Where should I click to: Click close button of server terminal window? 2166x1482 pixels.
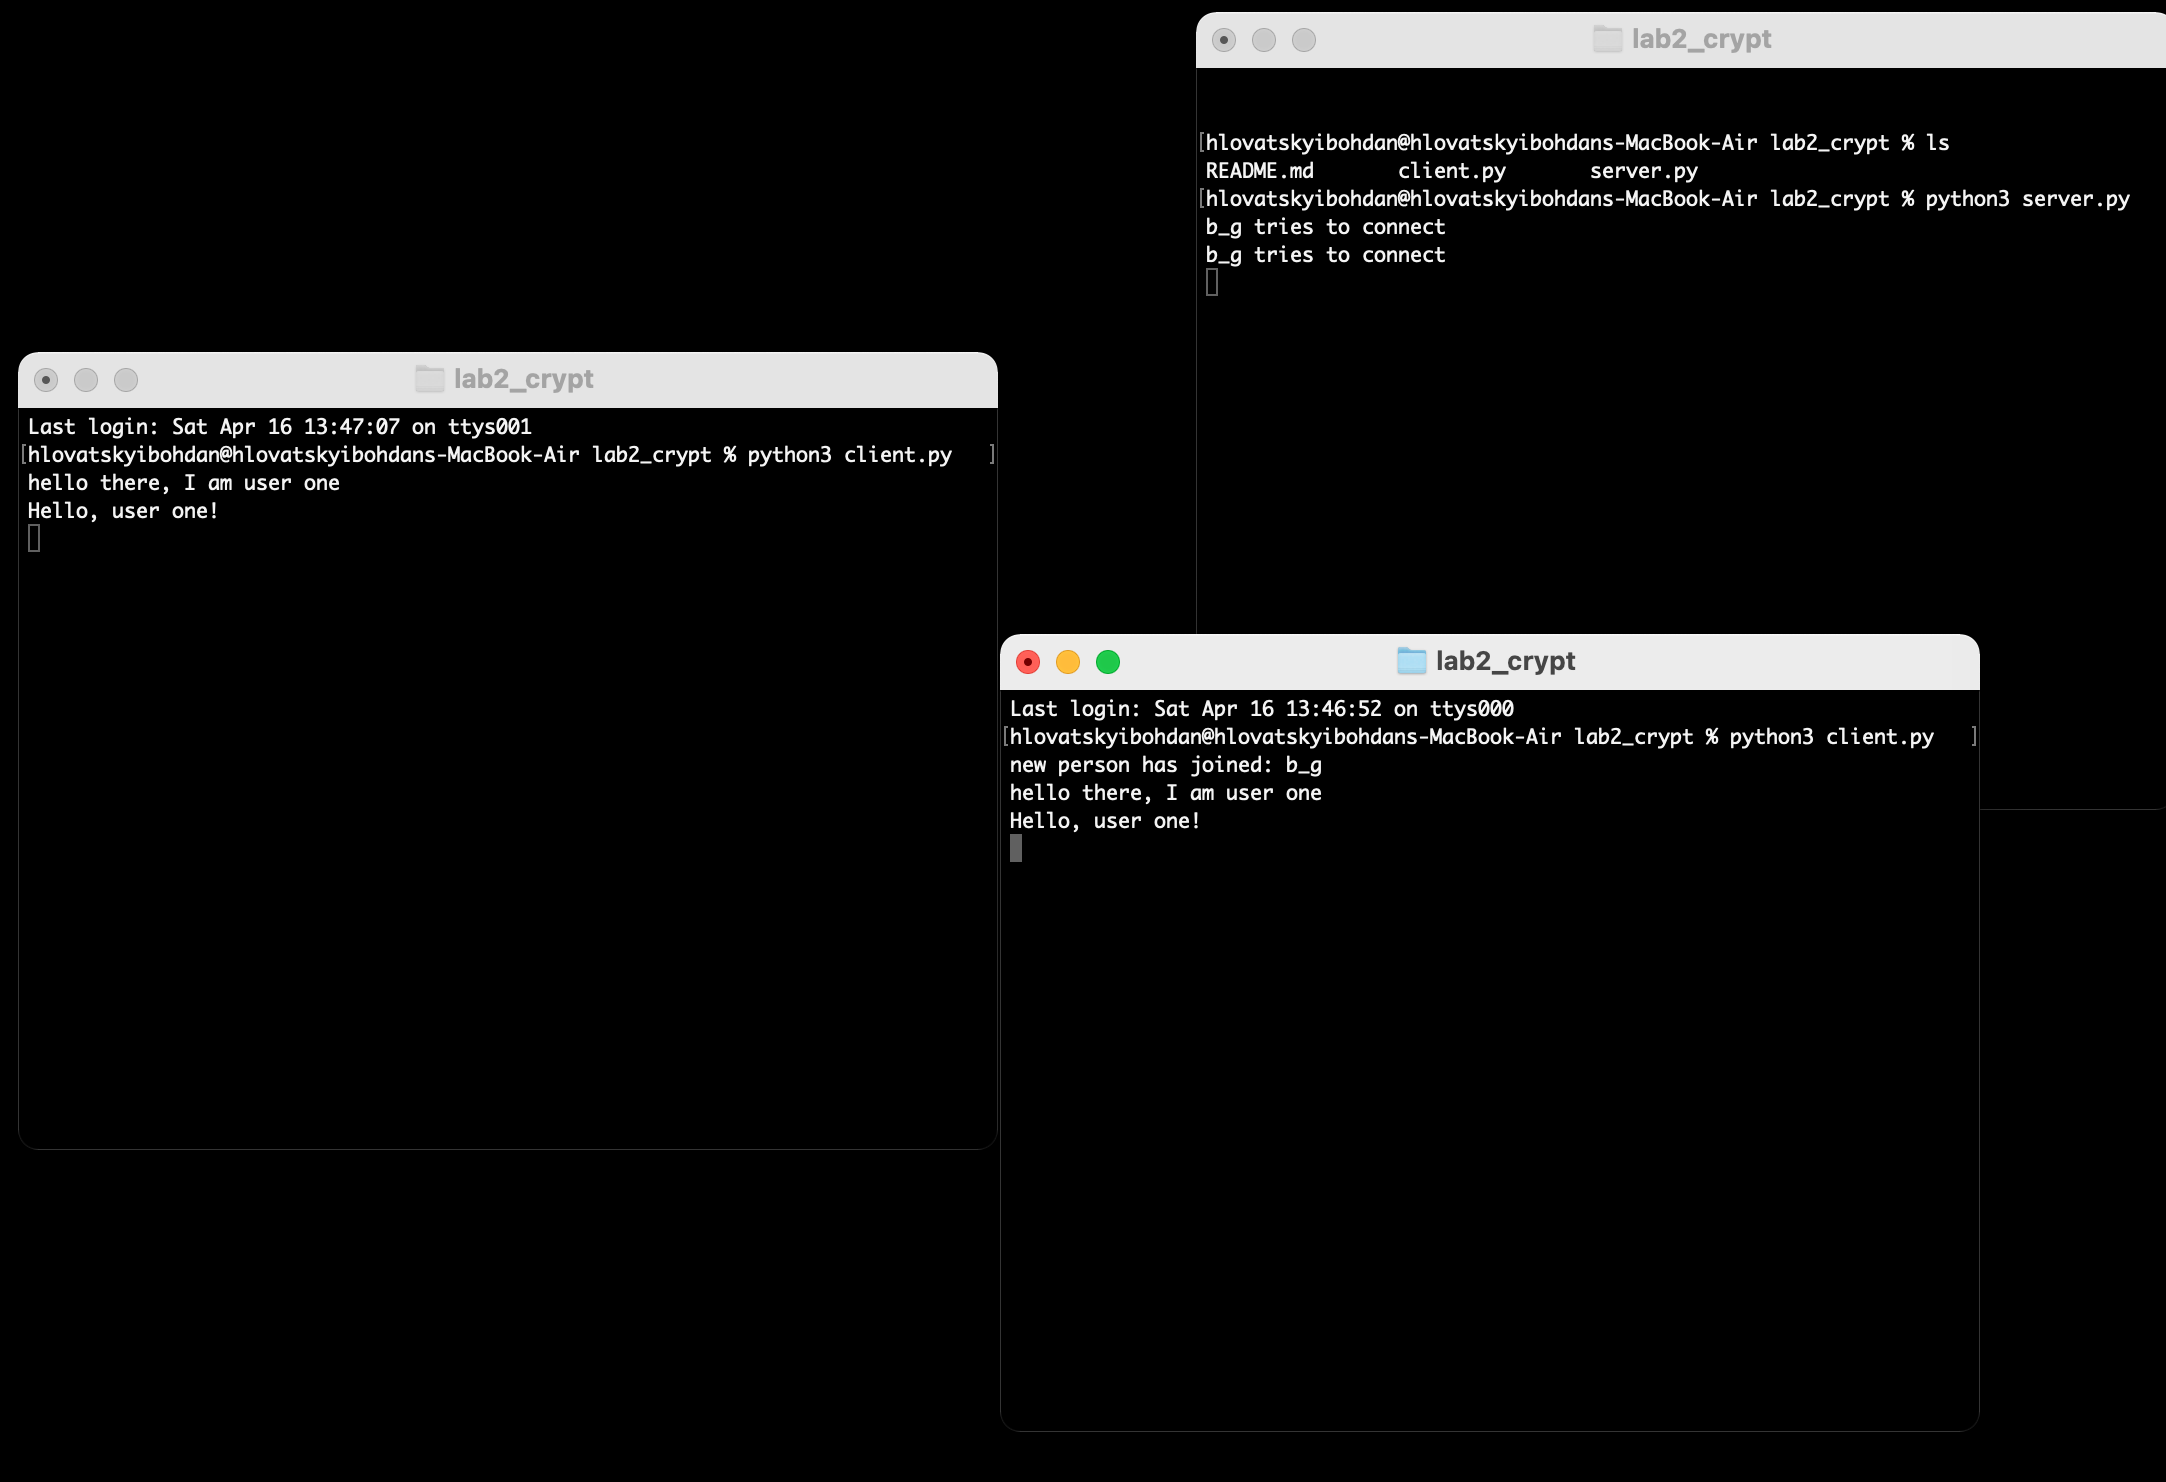pyautogui.click(x=1224, y=40)
